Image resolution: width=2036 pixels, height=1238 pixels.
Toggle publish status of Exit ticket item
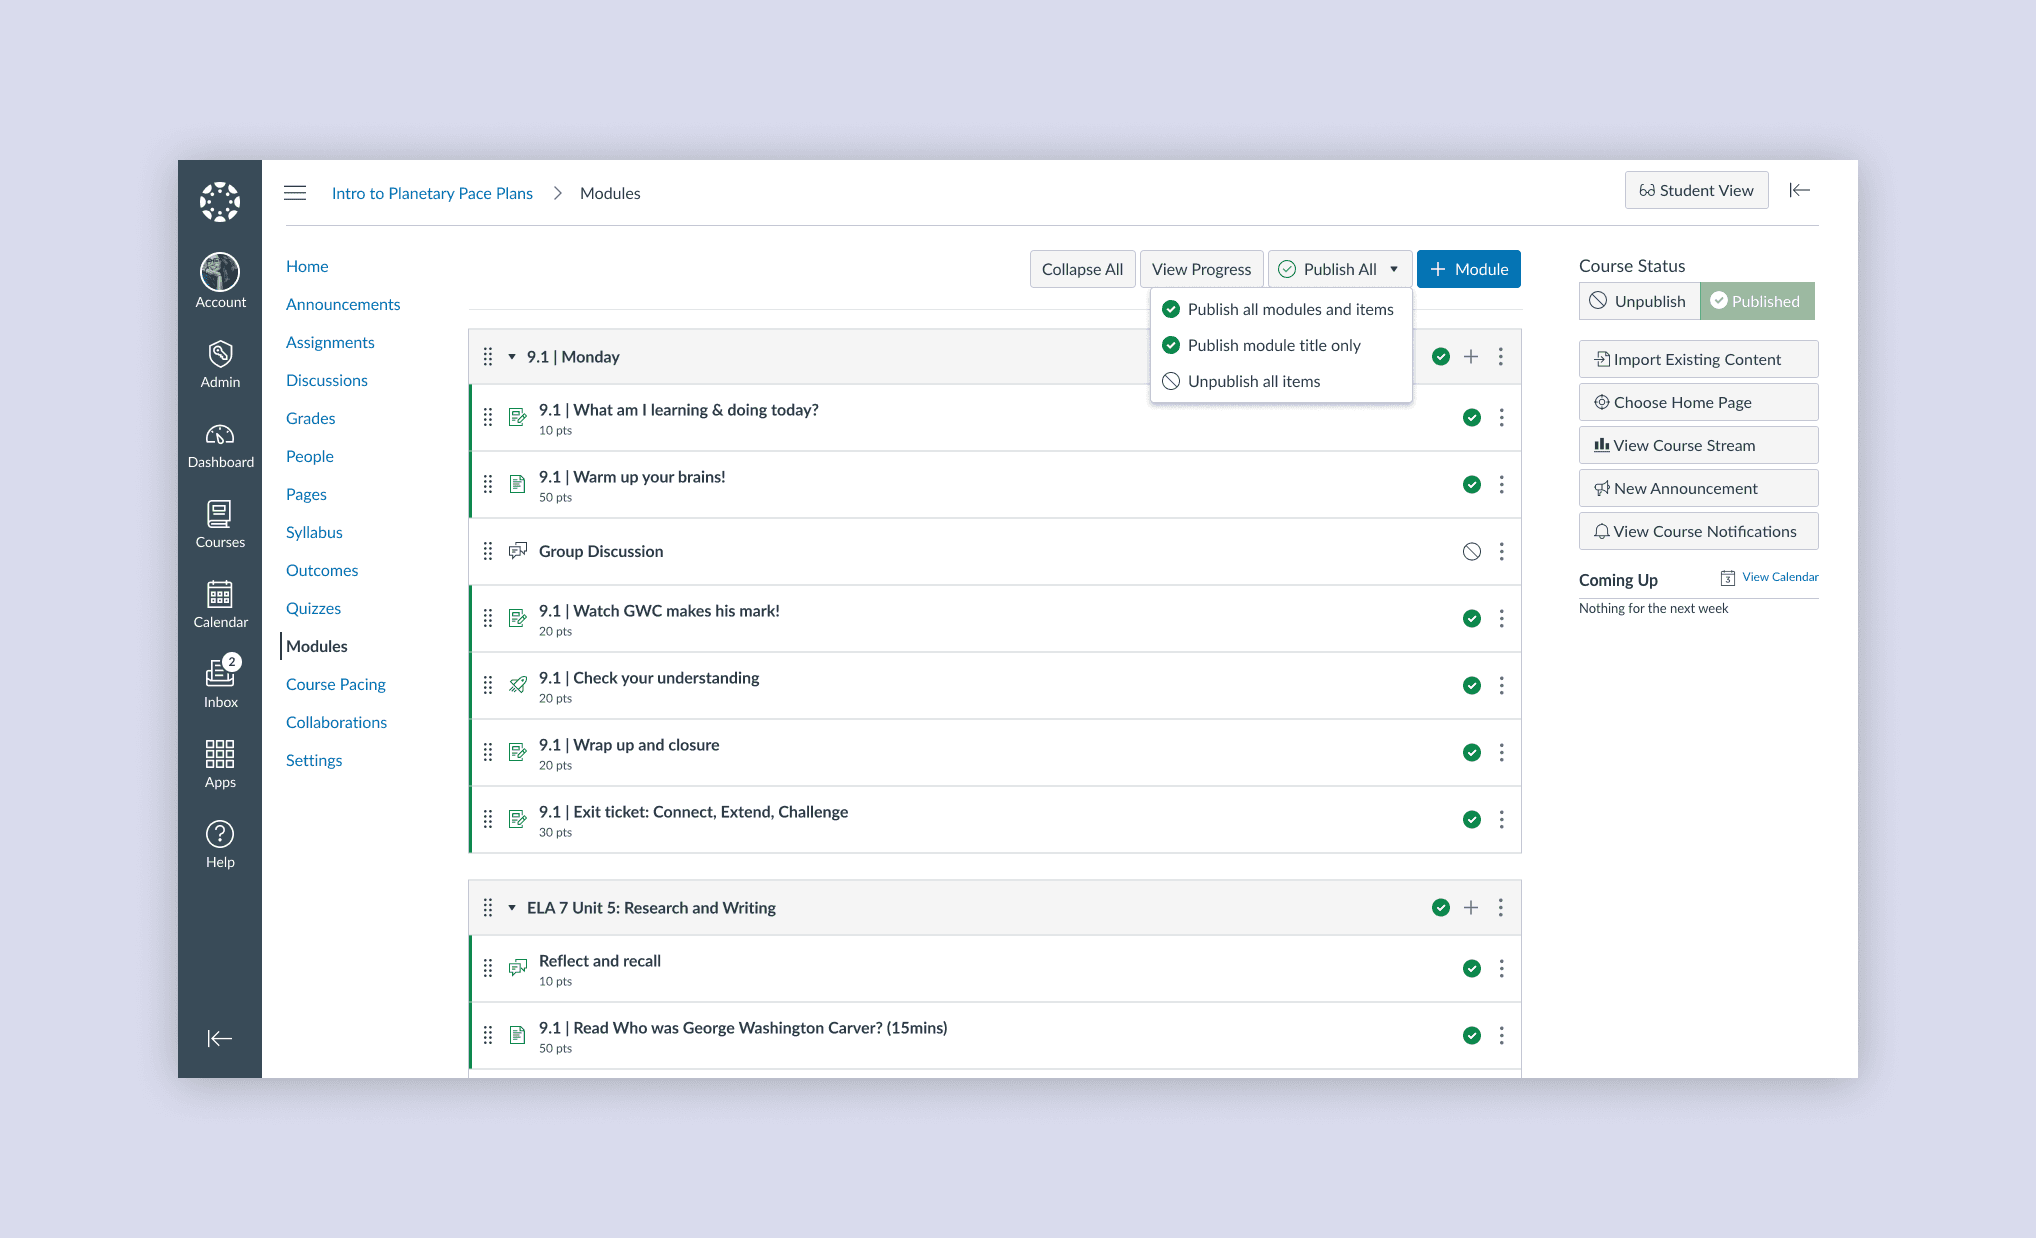click(1472, 820)
